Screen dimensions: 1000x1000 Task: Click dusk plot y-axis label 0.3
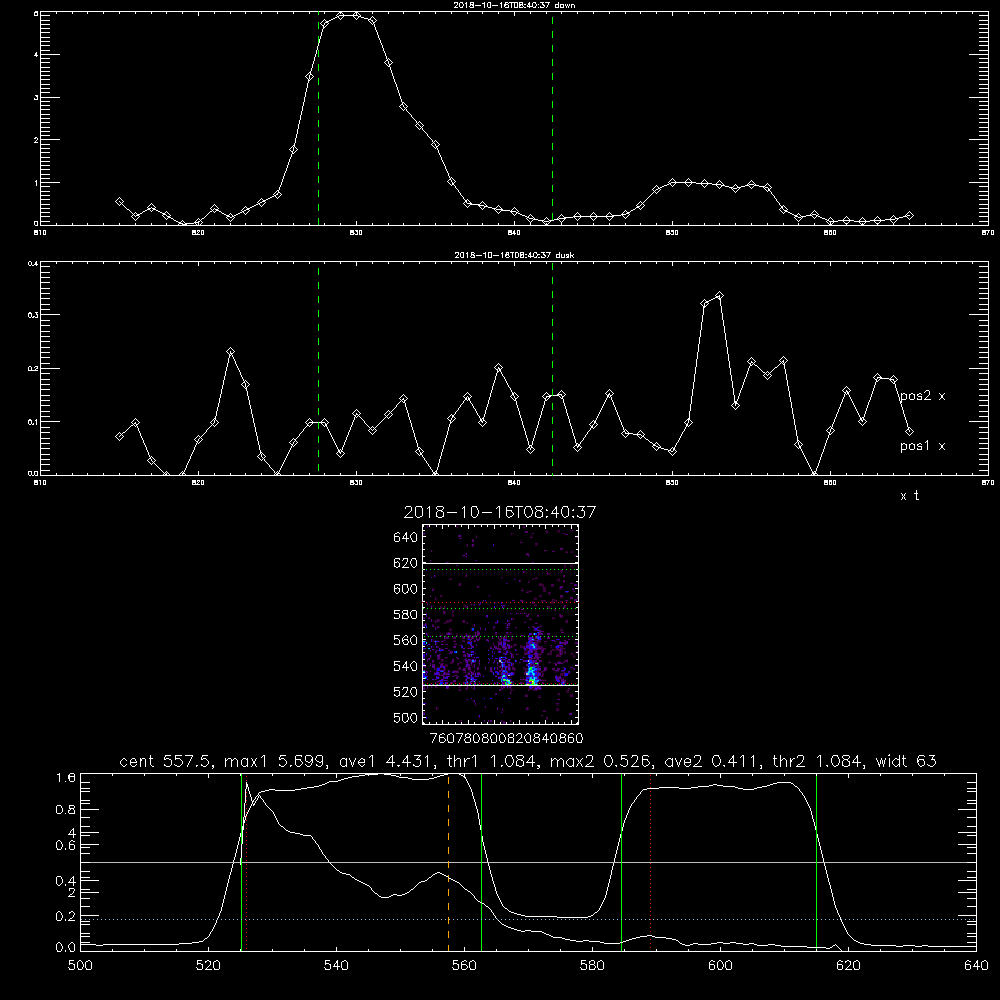(x=33, y=314)
